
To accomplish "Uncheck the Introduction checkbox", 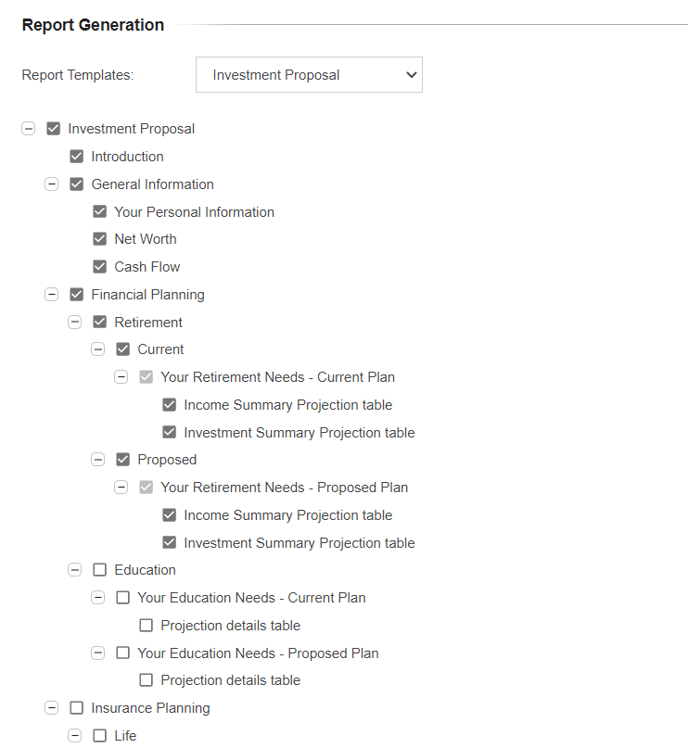I will pos(77,157).
